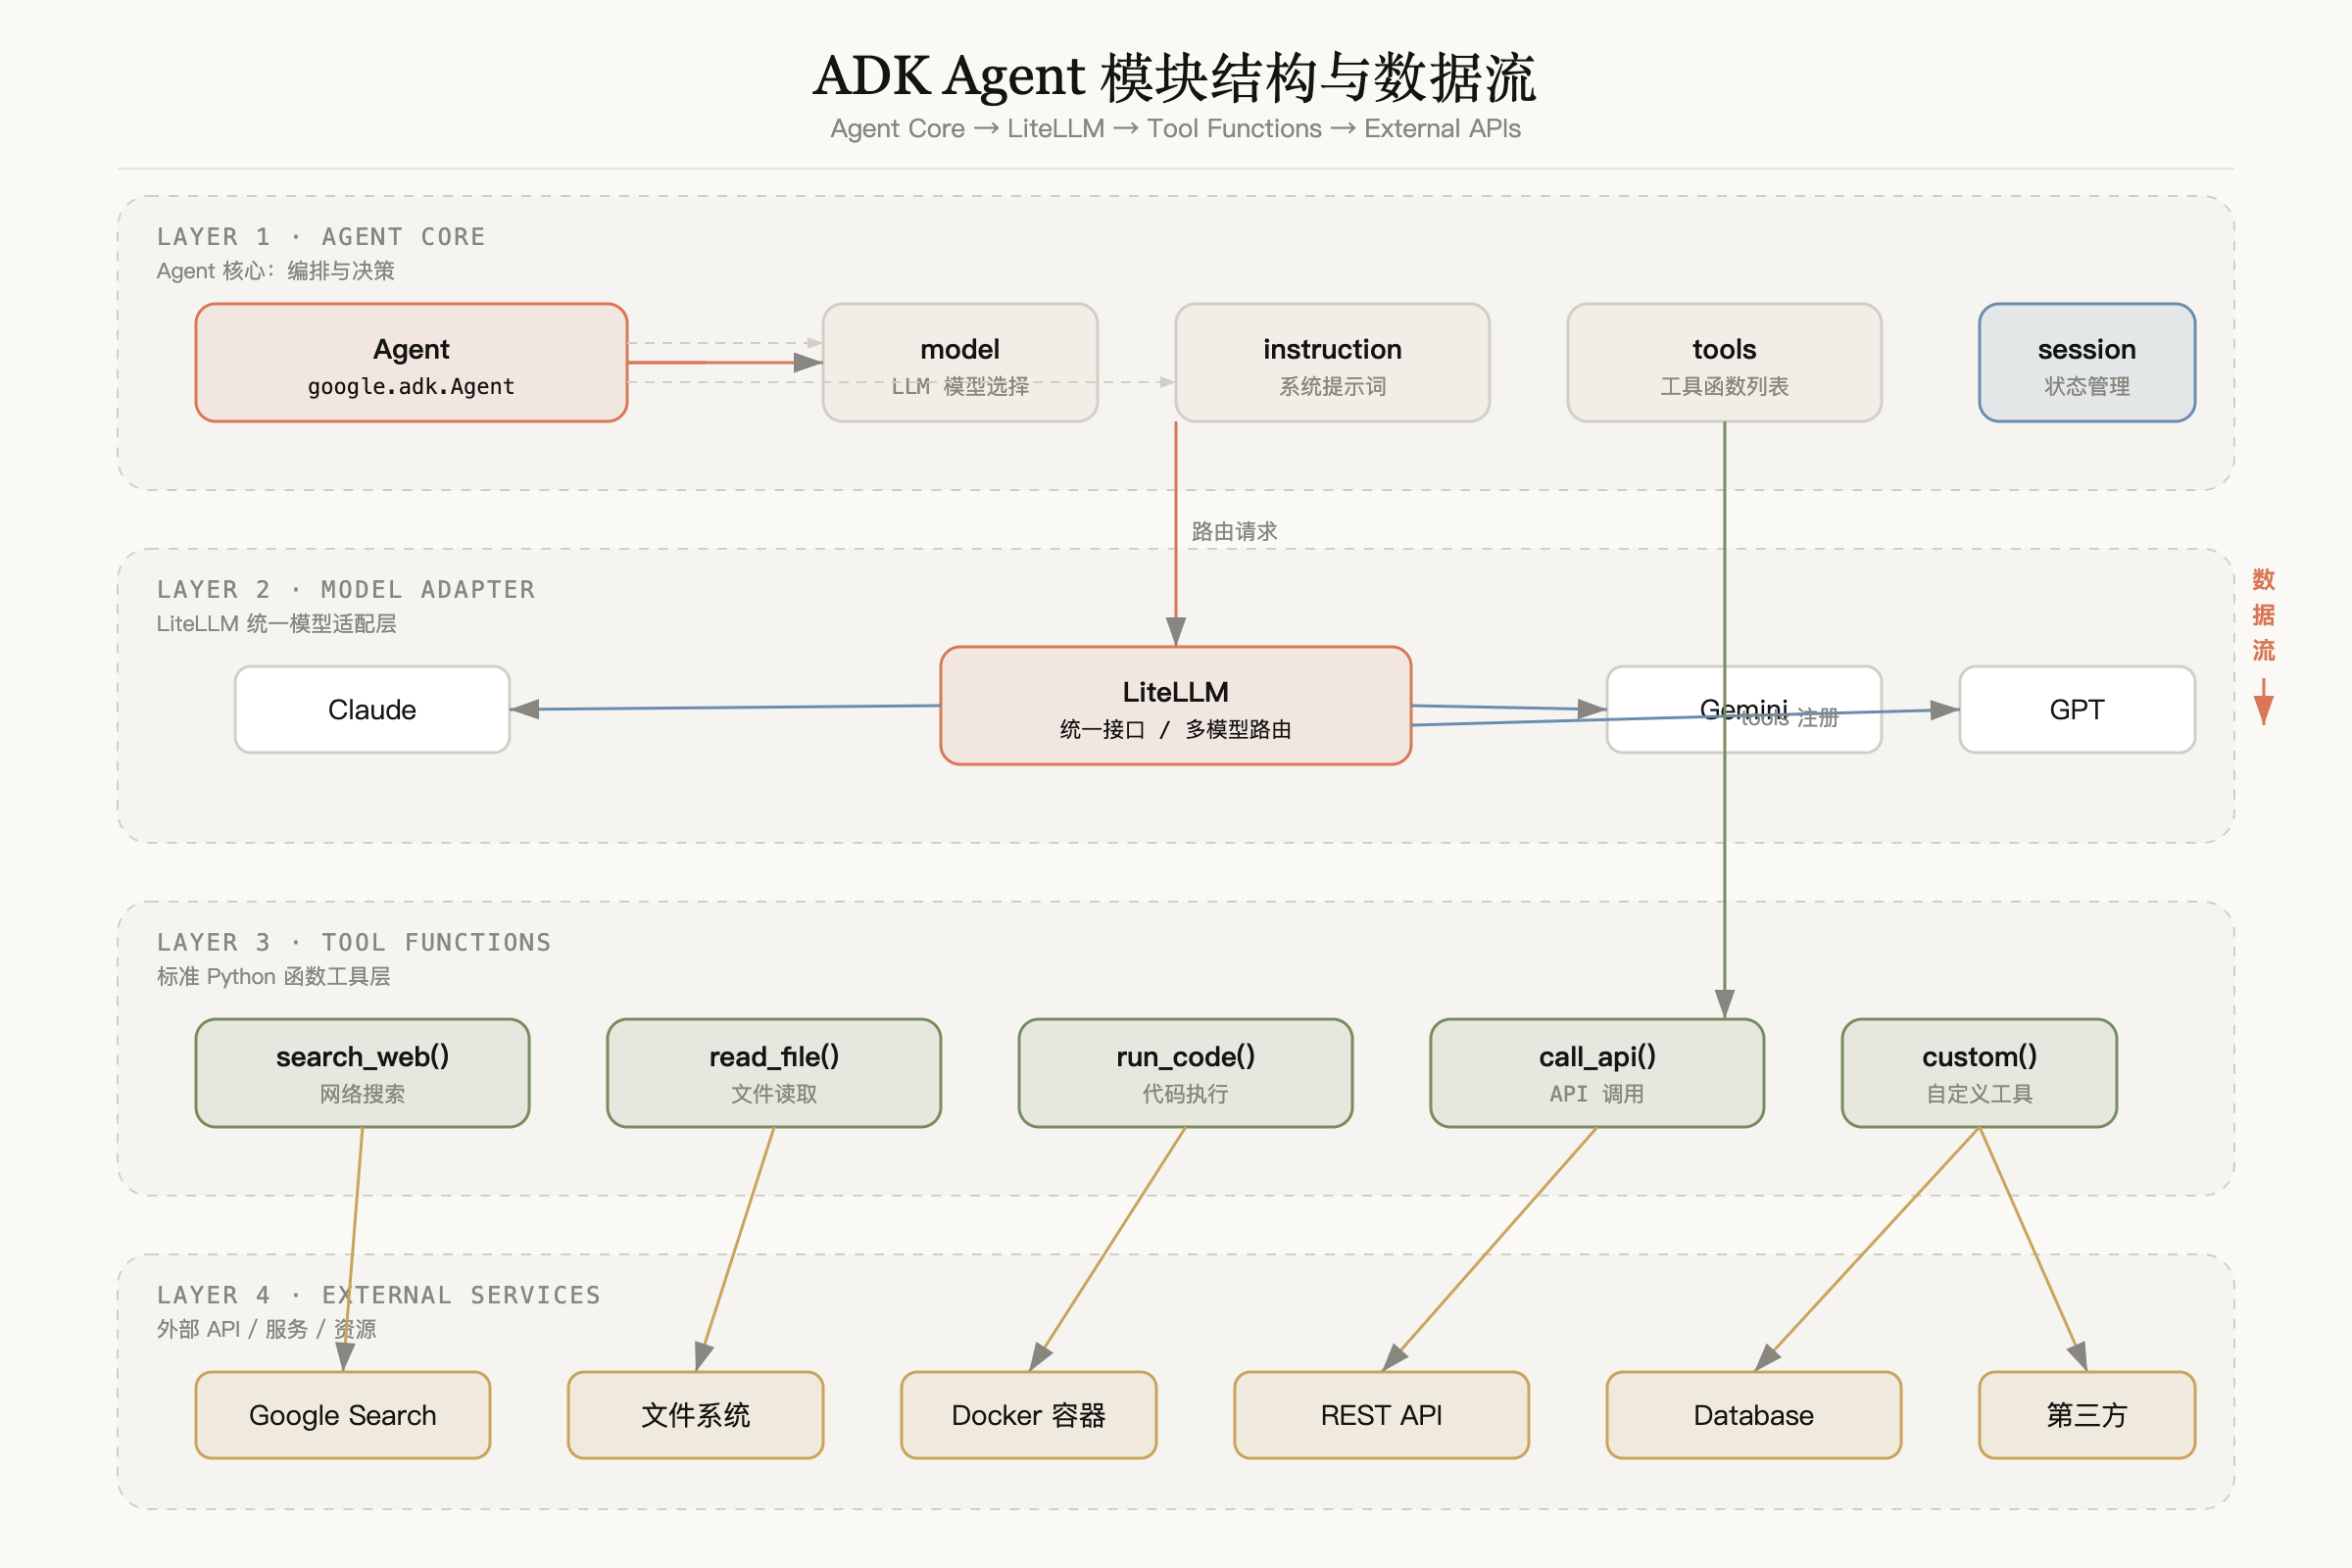Click the subtitle "Agent Core → LiteLLM → Tool Functions → External APIs"
The width and height of the screenshot is (2352, 1568).
[x=1175, y=129]
